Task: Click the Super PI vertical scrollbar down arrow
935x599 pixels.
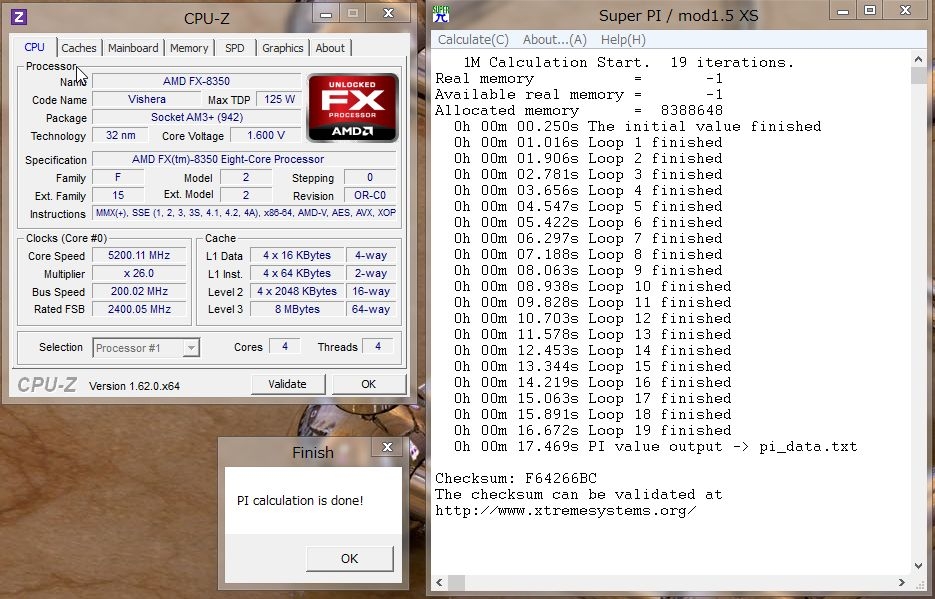Action: [918, 566]
